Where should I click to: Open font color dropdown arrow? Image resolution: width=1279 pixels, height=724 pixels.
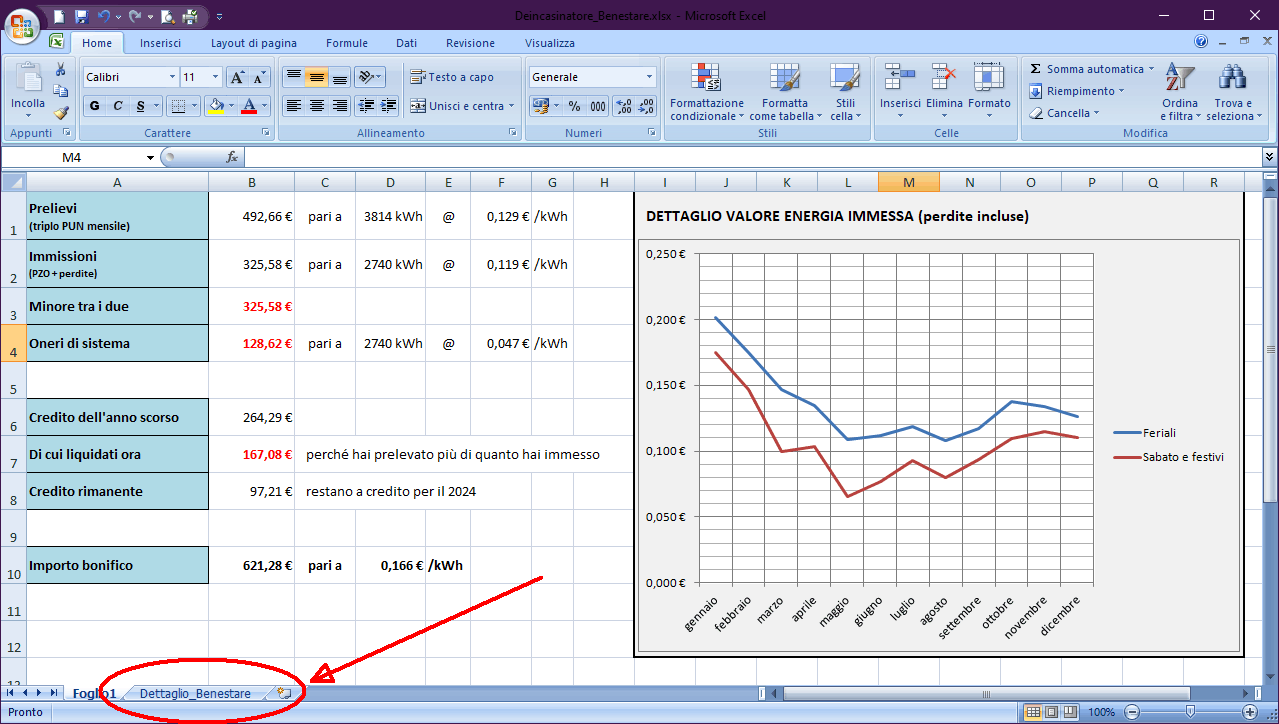[265, 106]
